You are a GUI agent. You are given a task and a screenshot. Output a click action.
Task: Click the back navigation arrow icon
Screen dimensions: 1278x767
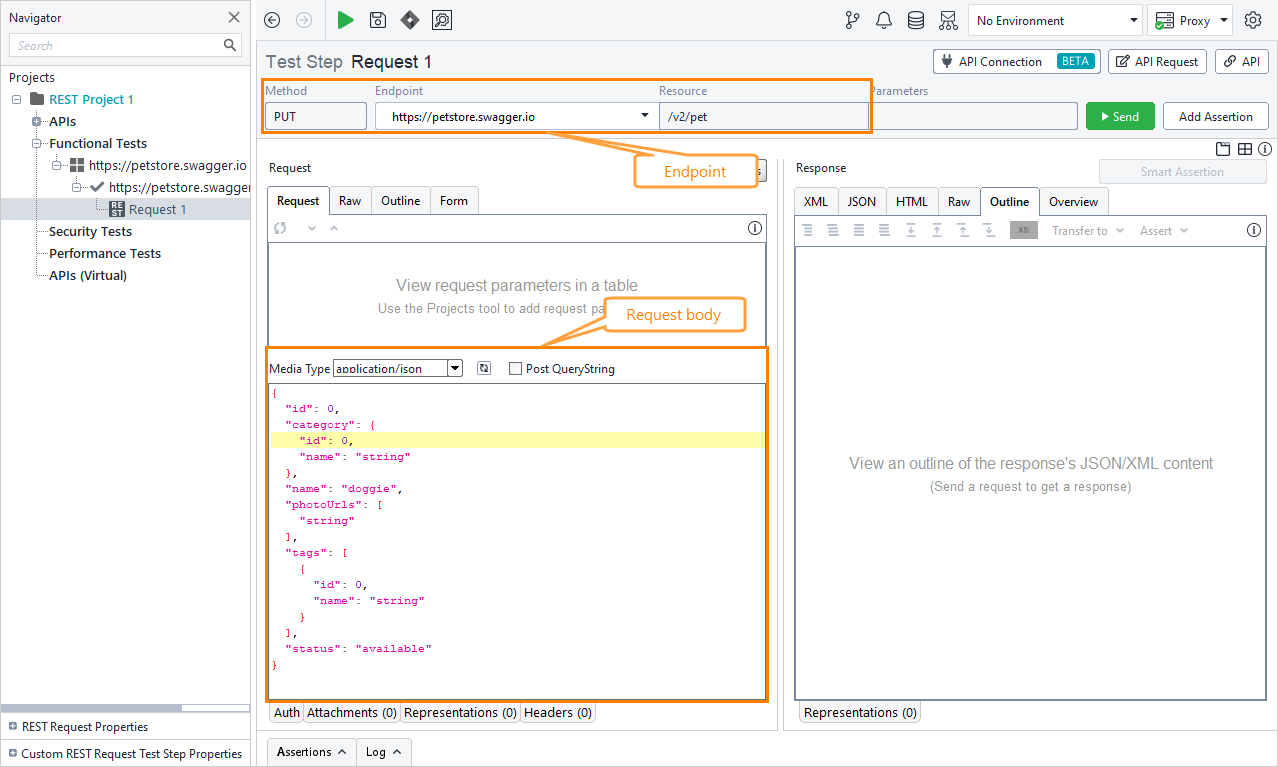tap(271, 20)
